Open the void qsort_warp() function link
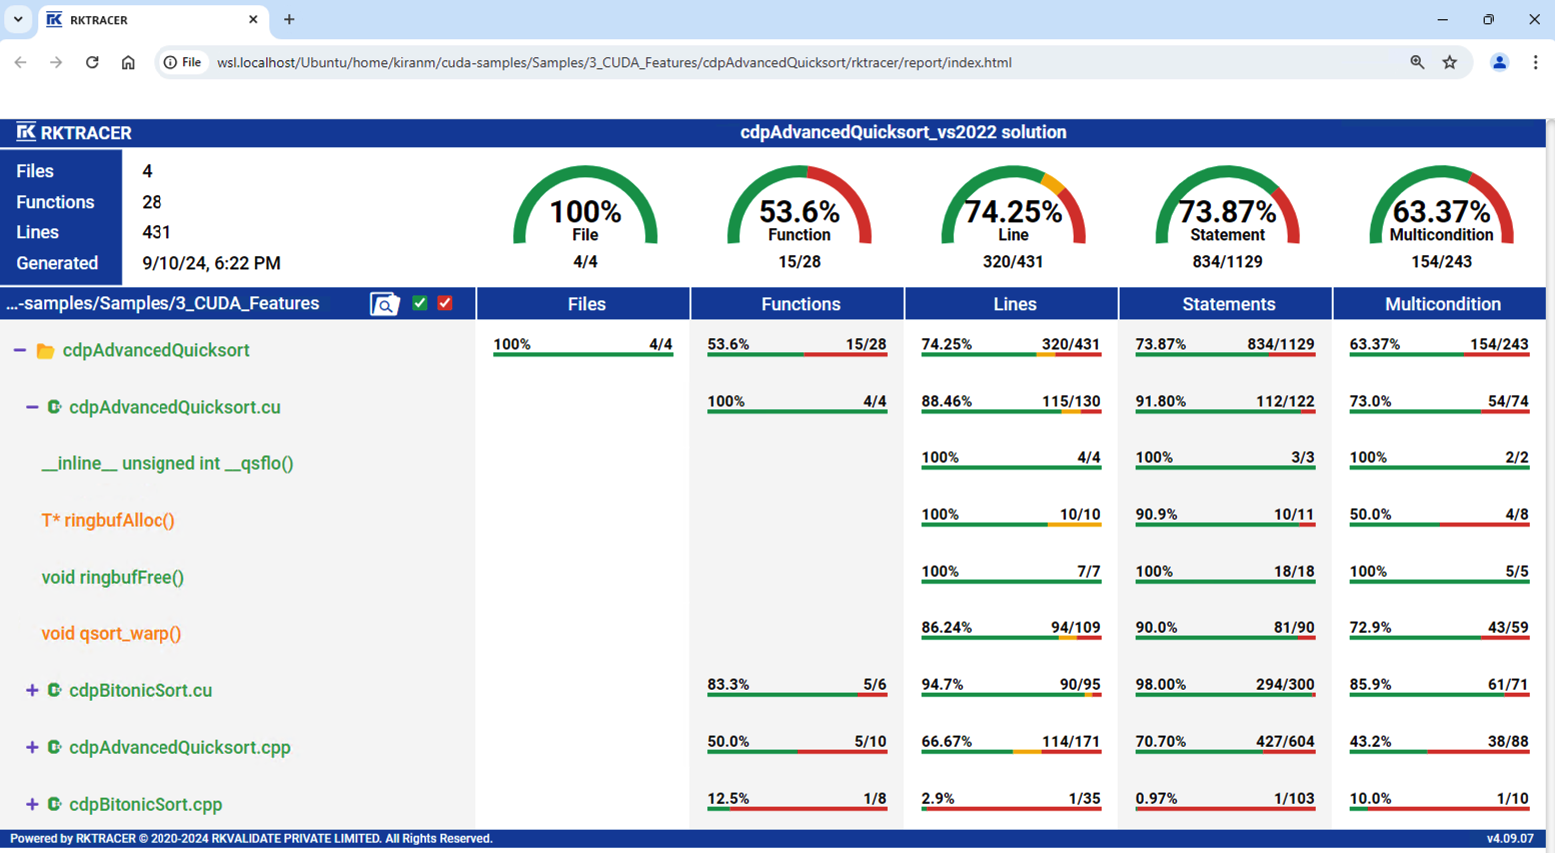 (x=111, y=633)
